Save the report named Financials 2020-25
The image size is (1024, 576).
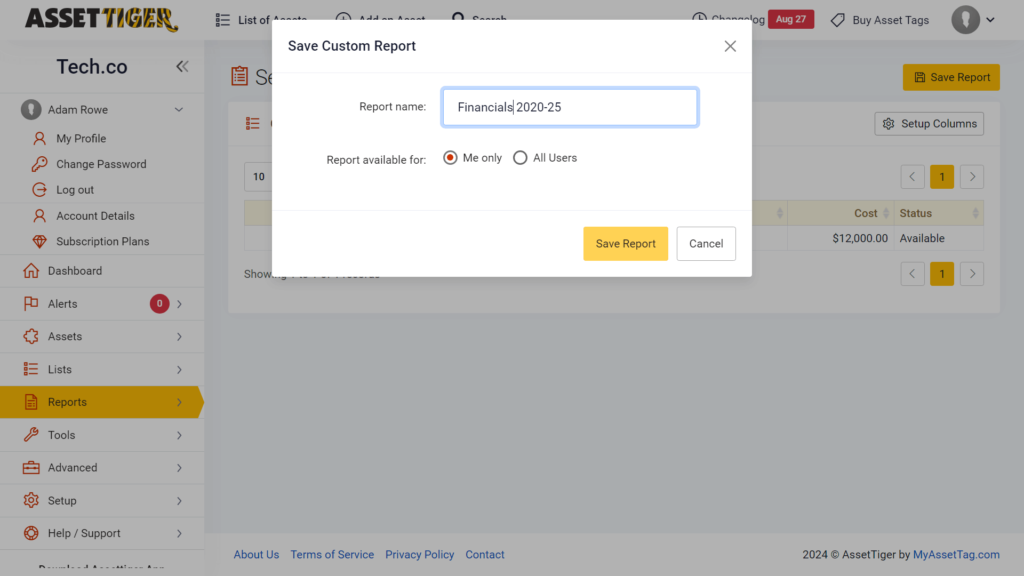625,243
